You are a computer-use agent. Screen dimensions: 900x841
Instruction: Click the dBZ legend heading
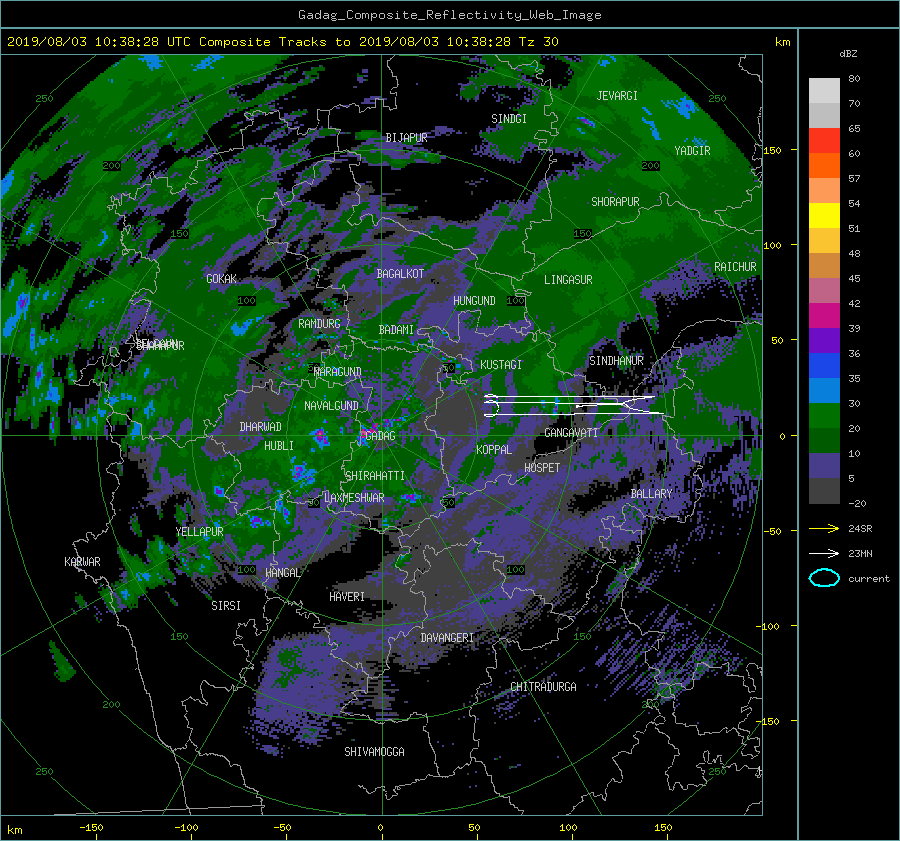point(848,54)
